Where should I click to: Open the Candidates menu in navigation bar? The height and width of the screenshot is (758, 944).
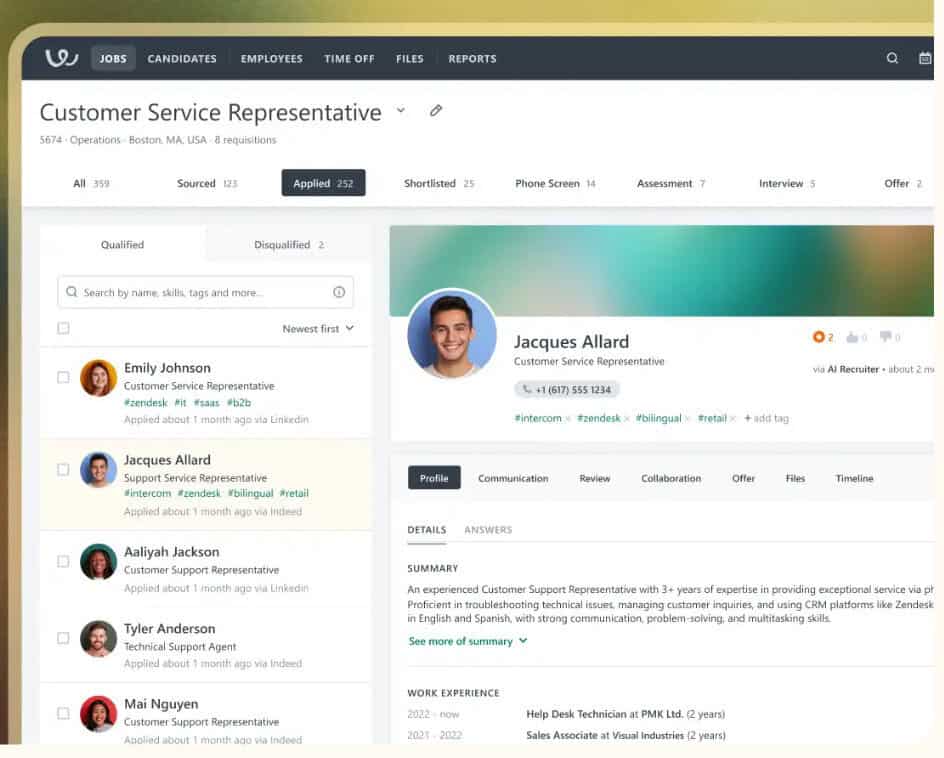click(x=182, y=59)
